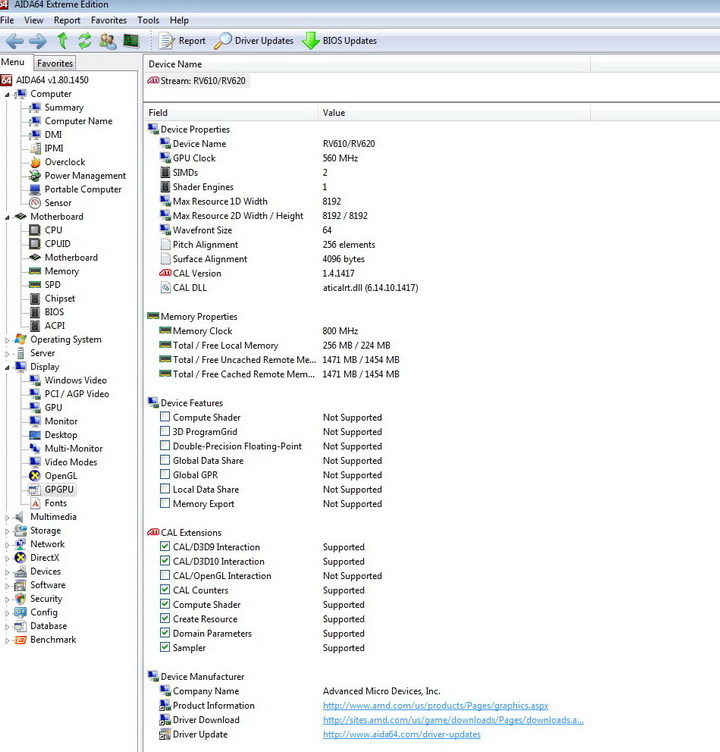This screenshot has height=752, width=720.
Task: Toggle Double-Precision Floating-Point checkbox
Action: (x=165, y=445)
